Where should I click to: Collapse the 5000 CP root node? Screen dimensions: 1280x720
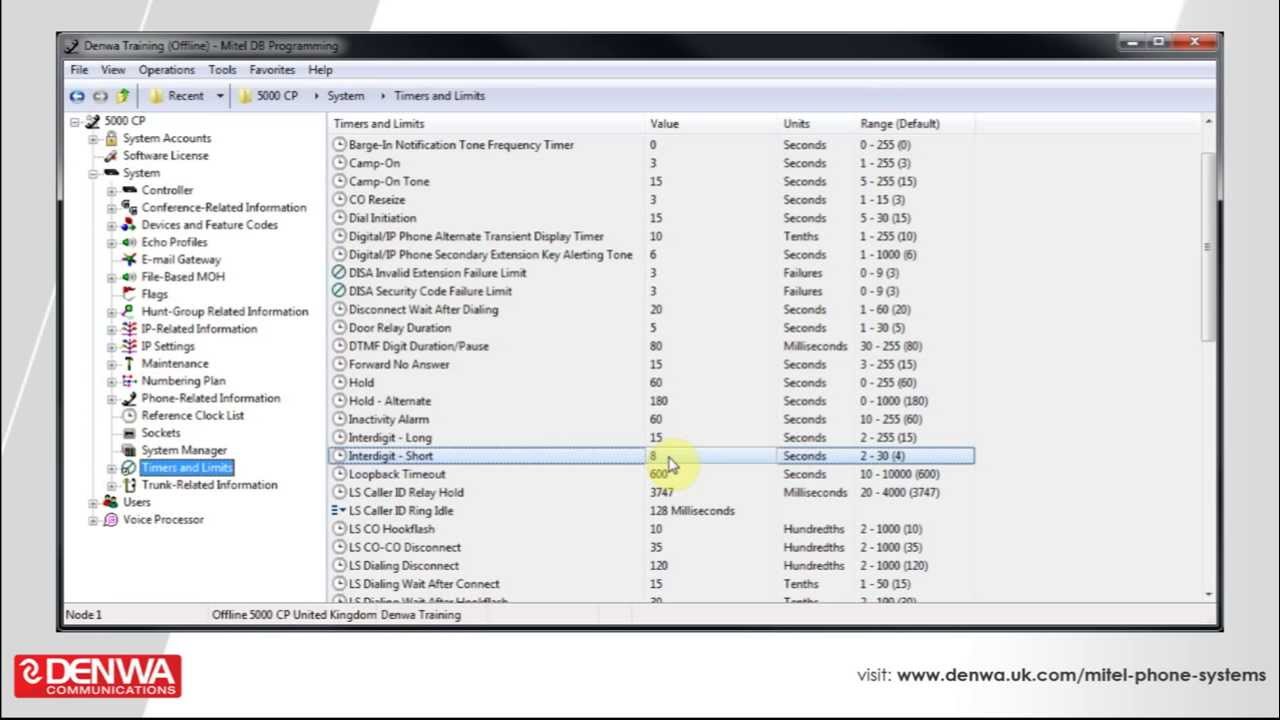pos(74,121)
